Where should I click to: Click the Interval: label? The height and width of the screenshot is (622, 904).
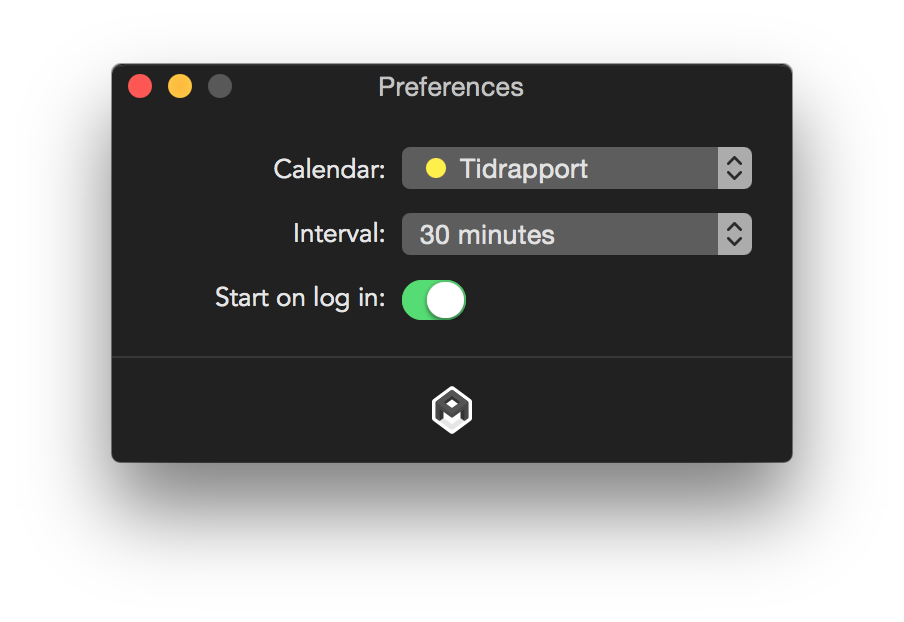point(339,234)
